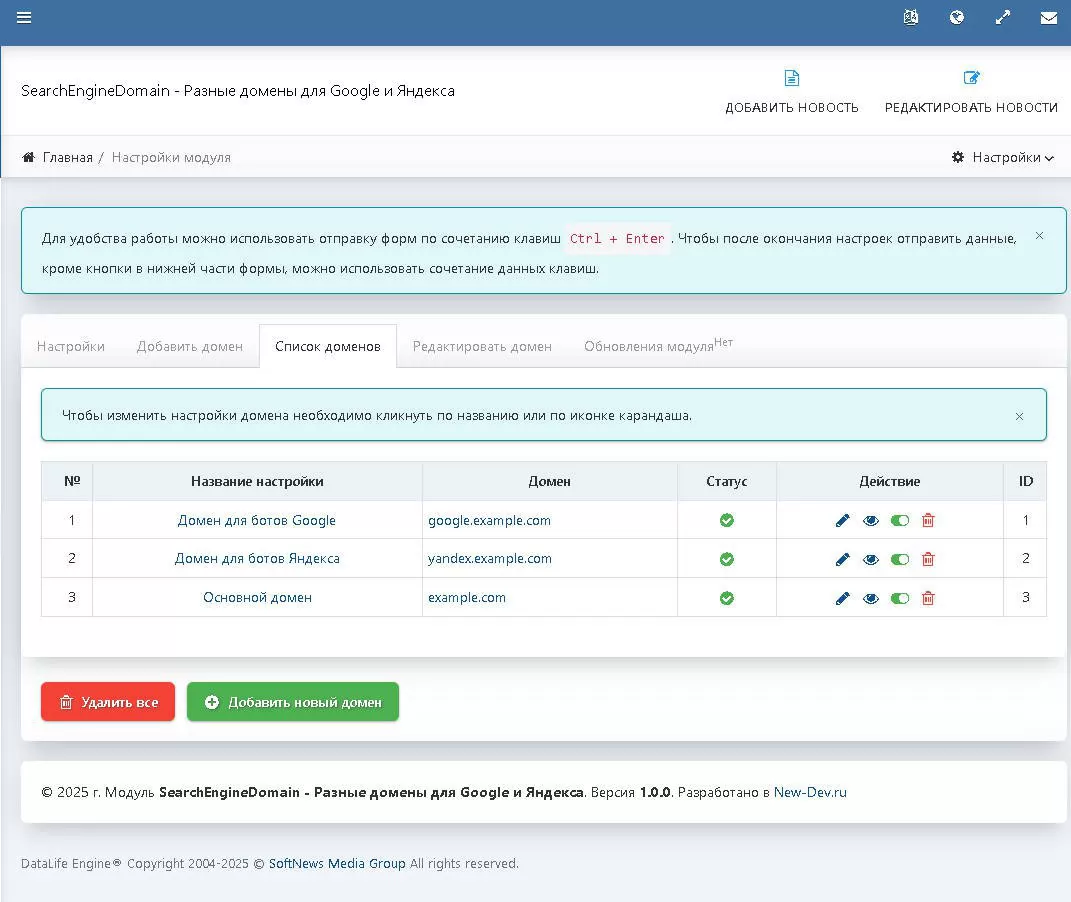Open the Обновления модуля tab

tap(658, 345)
